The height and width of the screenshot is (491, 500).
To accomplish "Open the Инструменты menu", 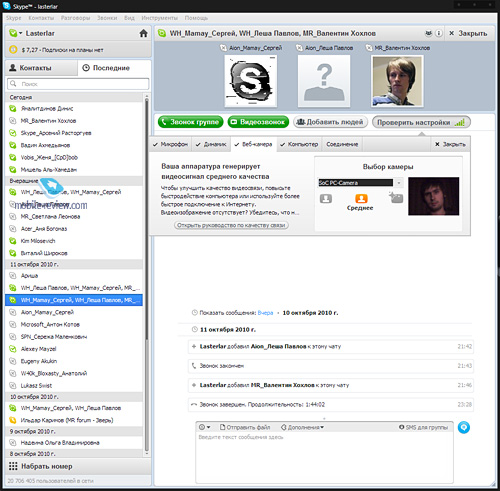I will click(x=159, y=18).
